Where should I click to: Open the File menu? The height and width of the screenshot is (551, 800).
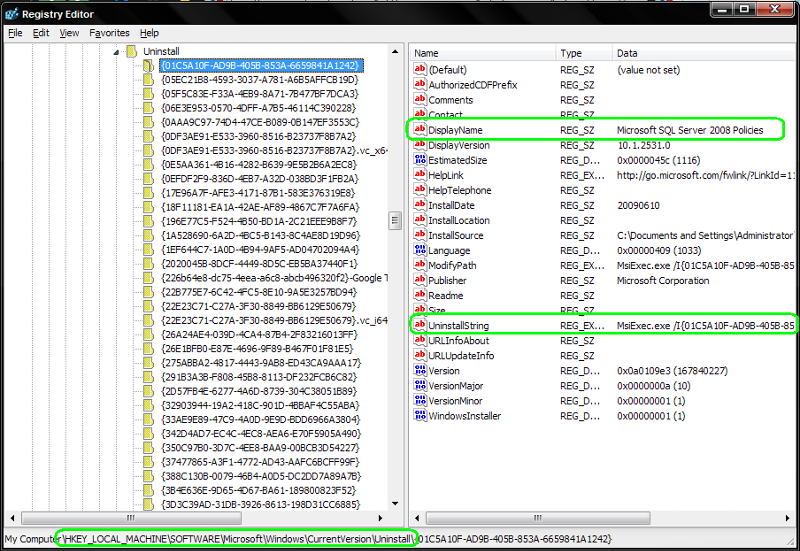coord(15,33)
